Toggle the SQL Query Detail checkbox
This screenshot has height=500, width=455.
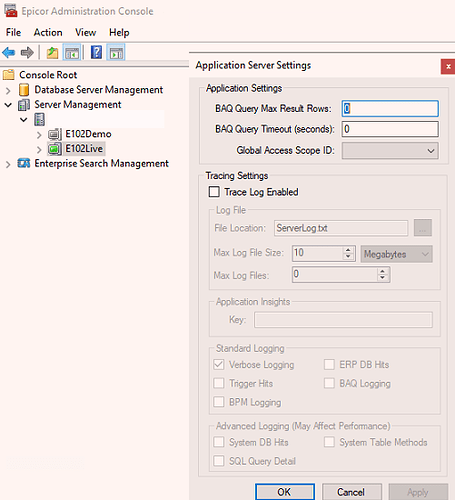[219, 461]
